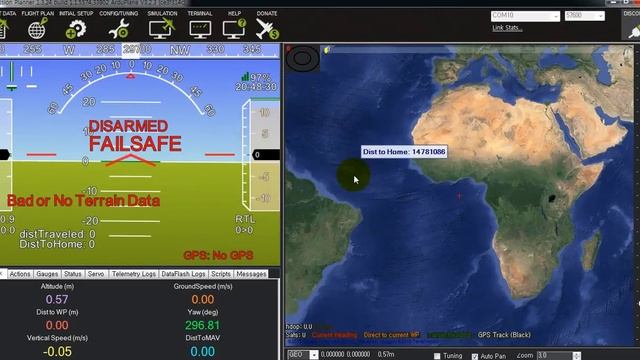Open Config/Tuning wrench icon
The width and height of the screenshot is (640, 360).
point(119,29)
